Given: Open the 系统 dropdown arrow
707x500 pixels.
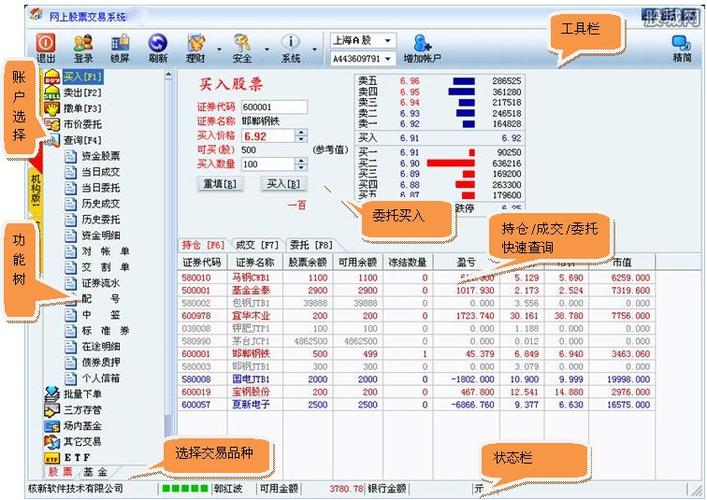Looking at the screenshot, I should tap(314, 49).
